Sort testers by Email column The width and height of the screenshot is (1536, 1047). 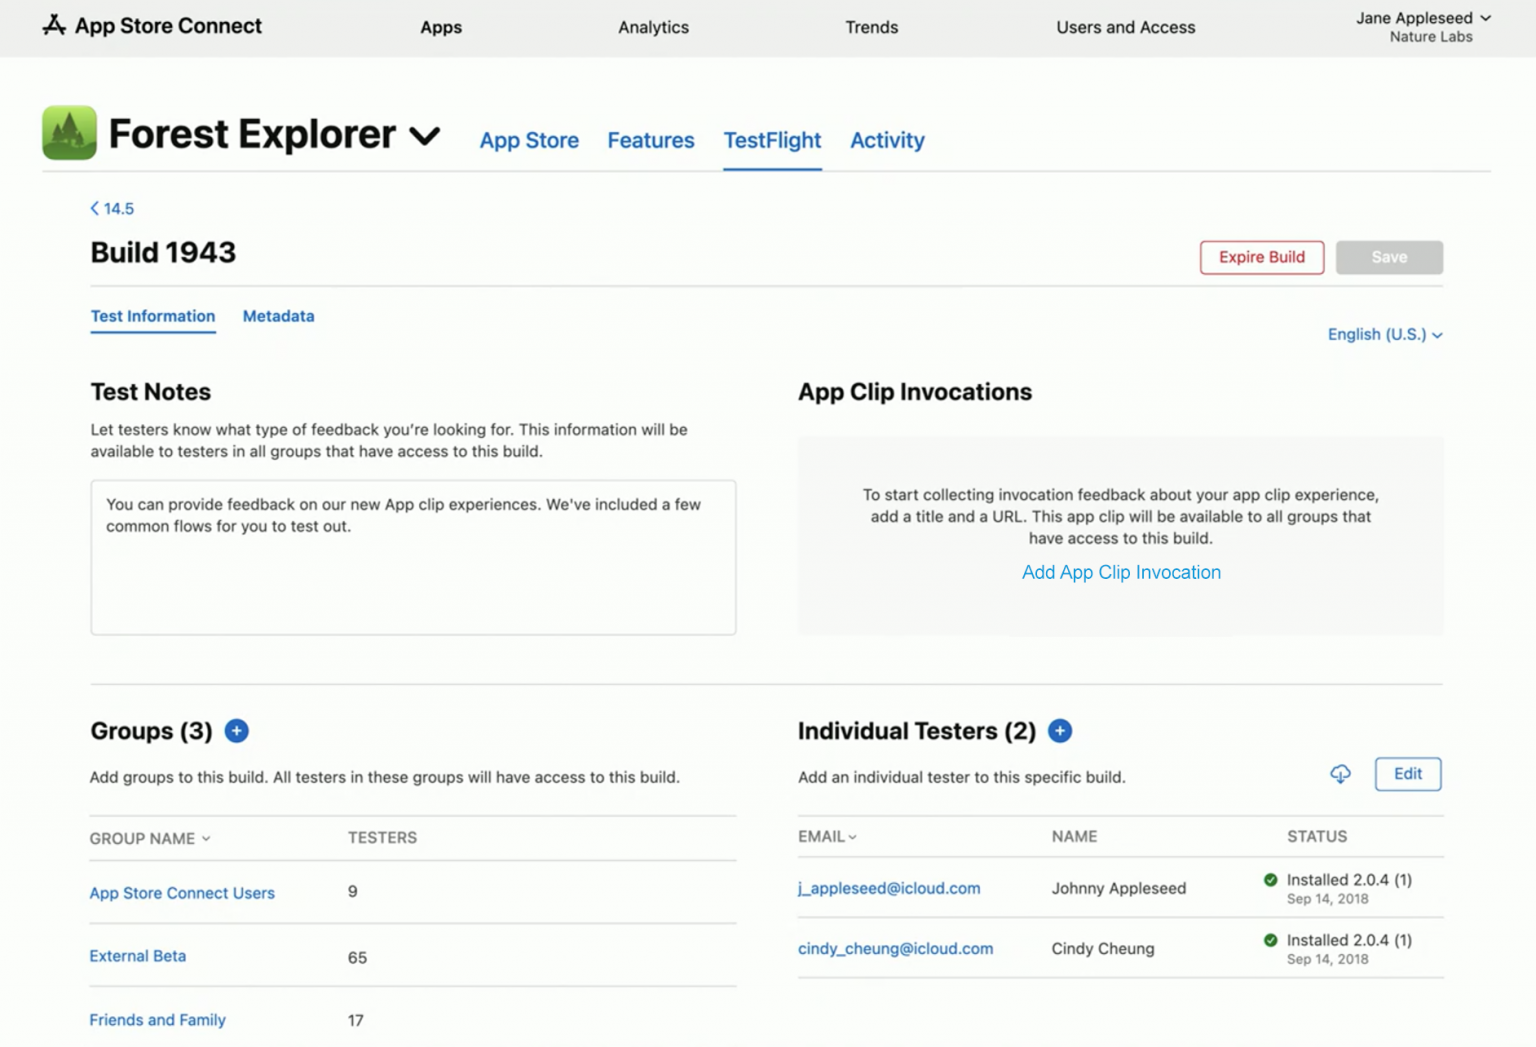coord(827,836)
